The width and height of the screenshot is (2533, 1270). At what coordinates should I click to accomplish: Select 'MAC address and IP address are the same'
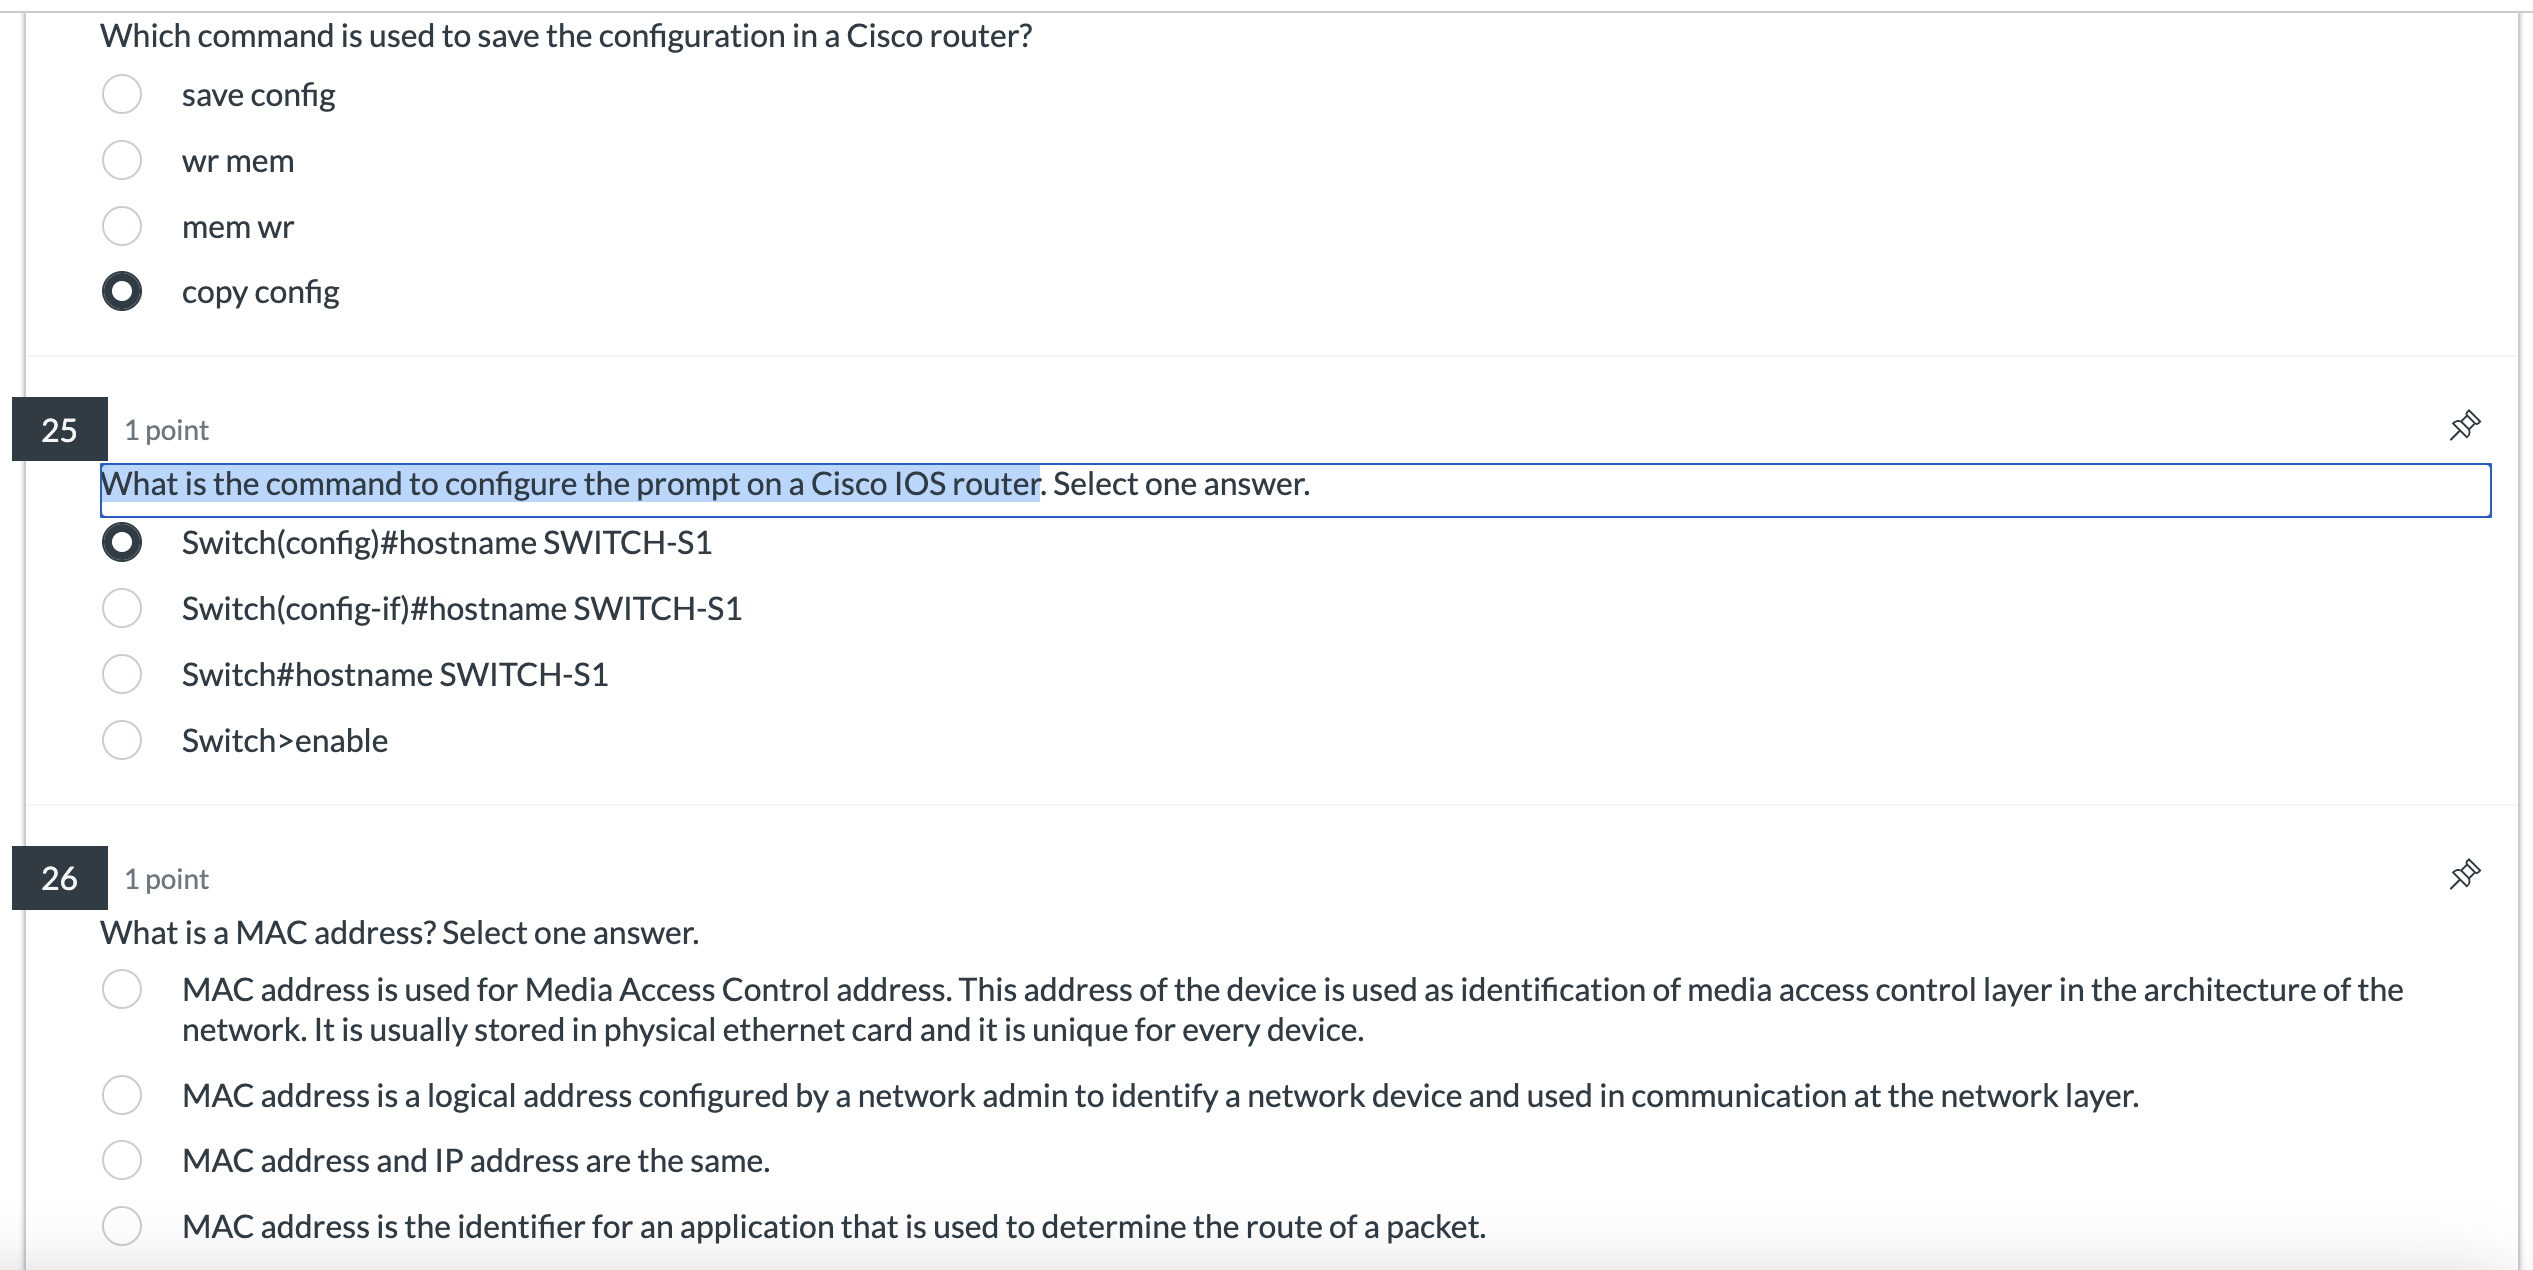coord(121,1160)
